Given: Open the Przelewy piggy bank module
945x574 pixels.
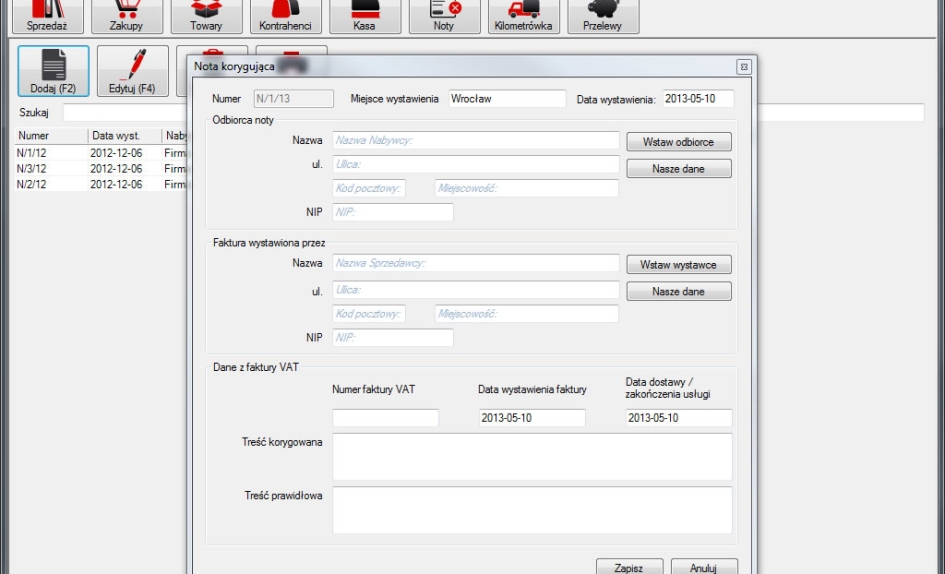Looking at the screenshot, I should [602, 15].
